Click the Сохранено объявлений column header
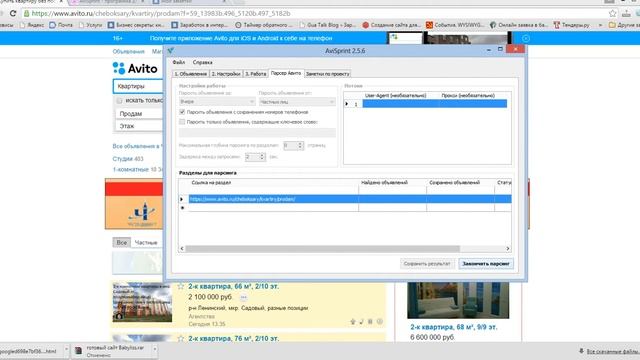 point(455,182)
